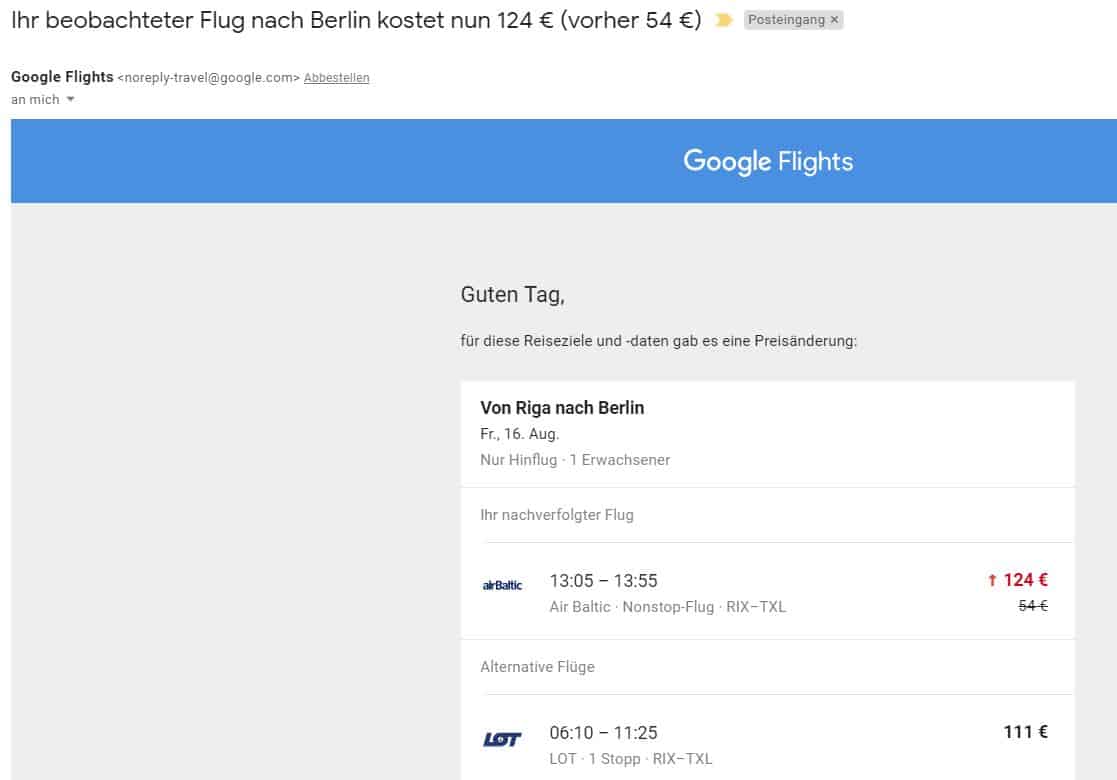
Task: Click the red price increase arrow icon
Action: click(992, 580)
